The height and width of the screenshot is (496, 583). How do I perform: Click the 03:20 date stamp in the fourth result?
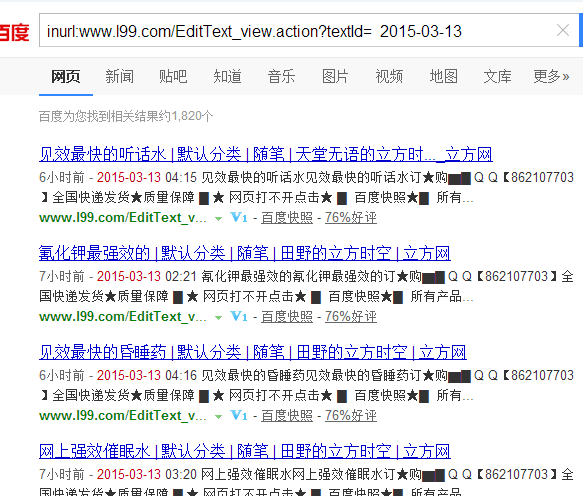tap(147, 474)
